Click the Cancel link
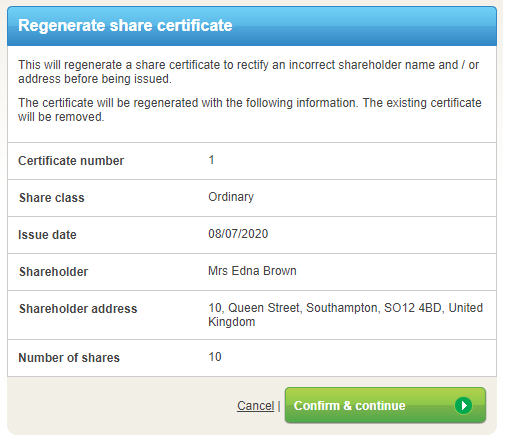The image size is (506, 444). [x=255, y=406]
